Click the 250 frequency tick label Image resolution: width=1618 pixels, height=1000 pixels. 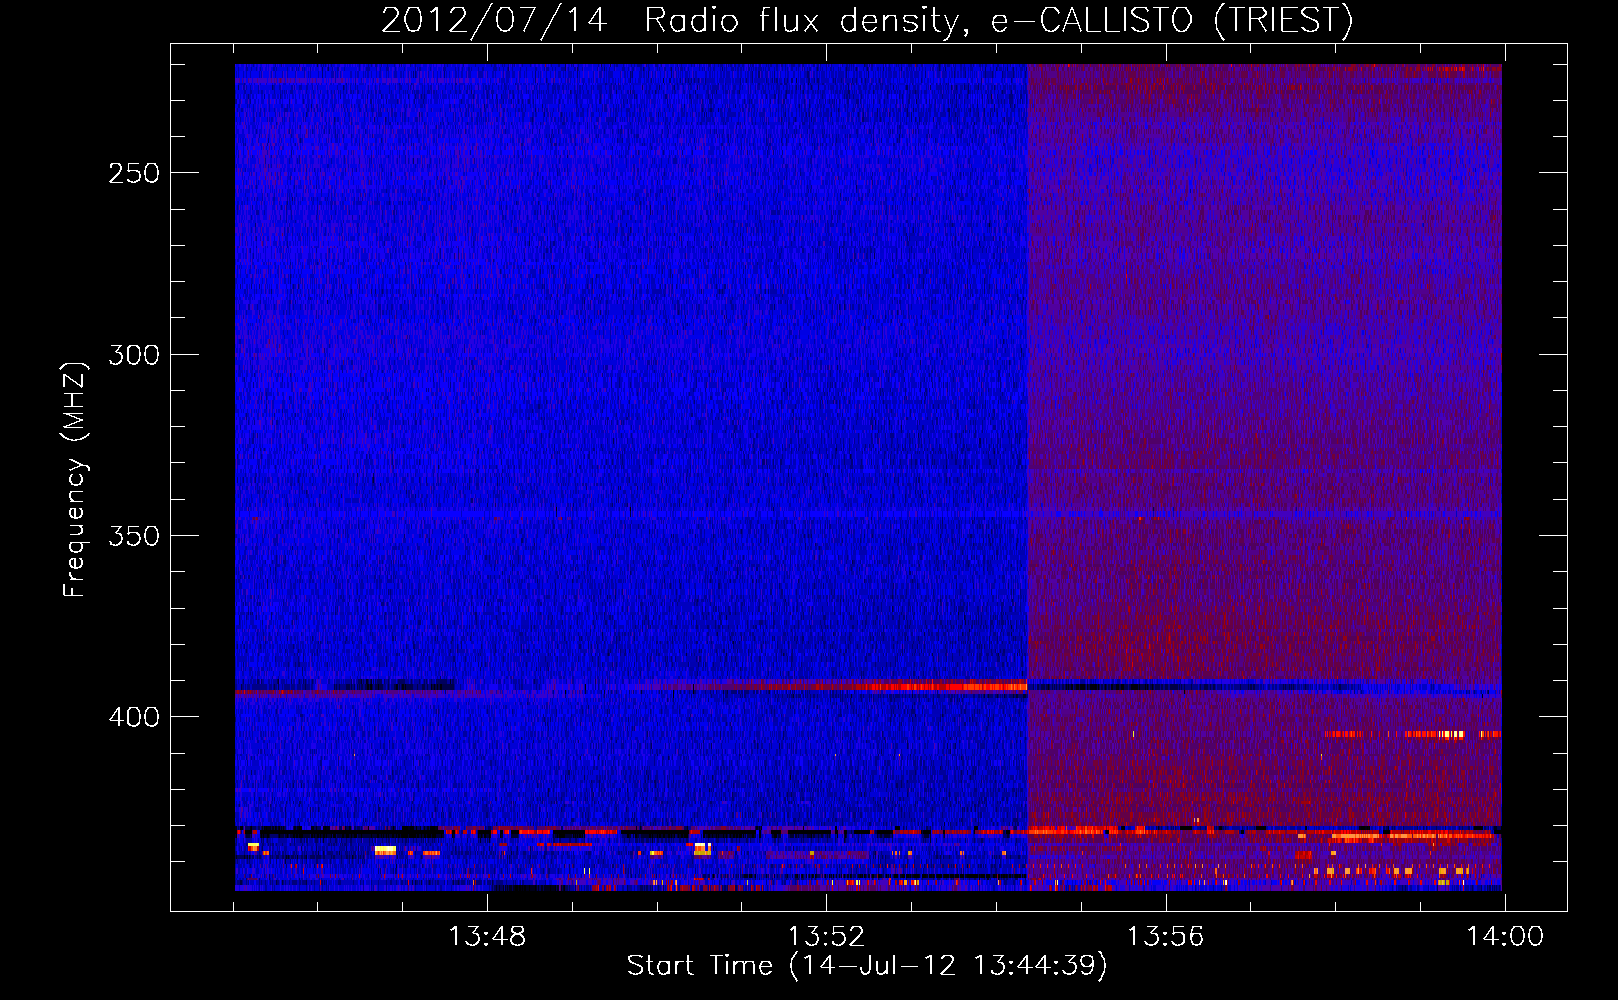[134, 173]
